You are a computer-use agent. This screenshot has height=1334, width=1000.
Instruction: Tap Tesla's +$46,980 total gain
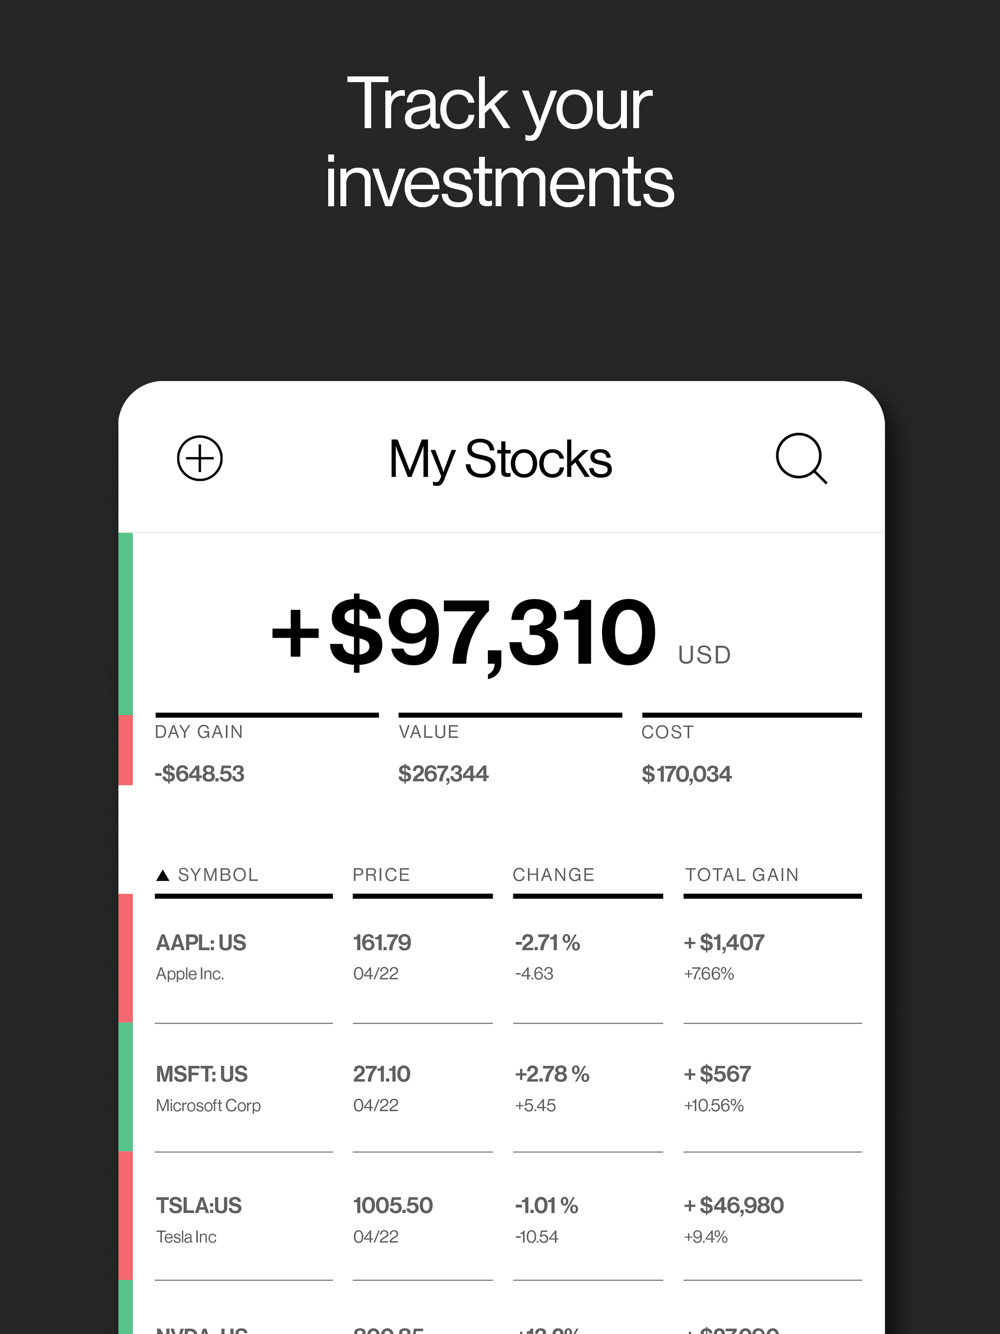pyautogui.click(x=734, y=1206)
